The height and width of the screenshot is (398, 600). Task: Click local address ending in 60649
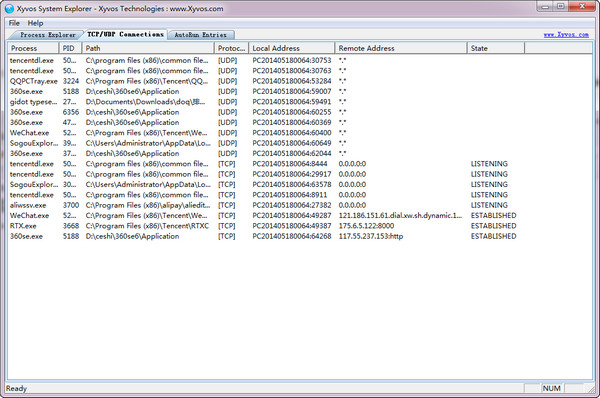[x=292, y=143]
